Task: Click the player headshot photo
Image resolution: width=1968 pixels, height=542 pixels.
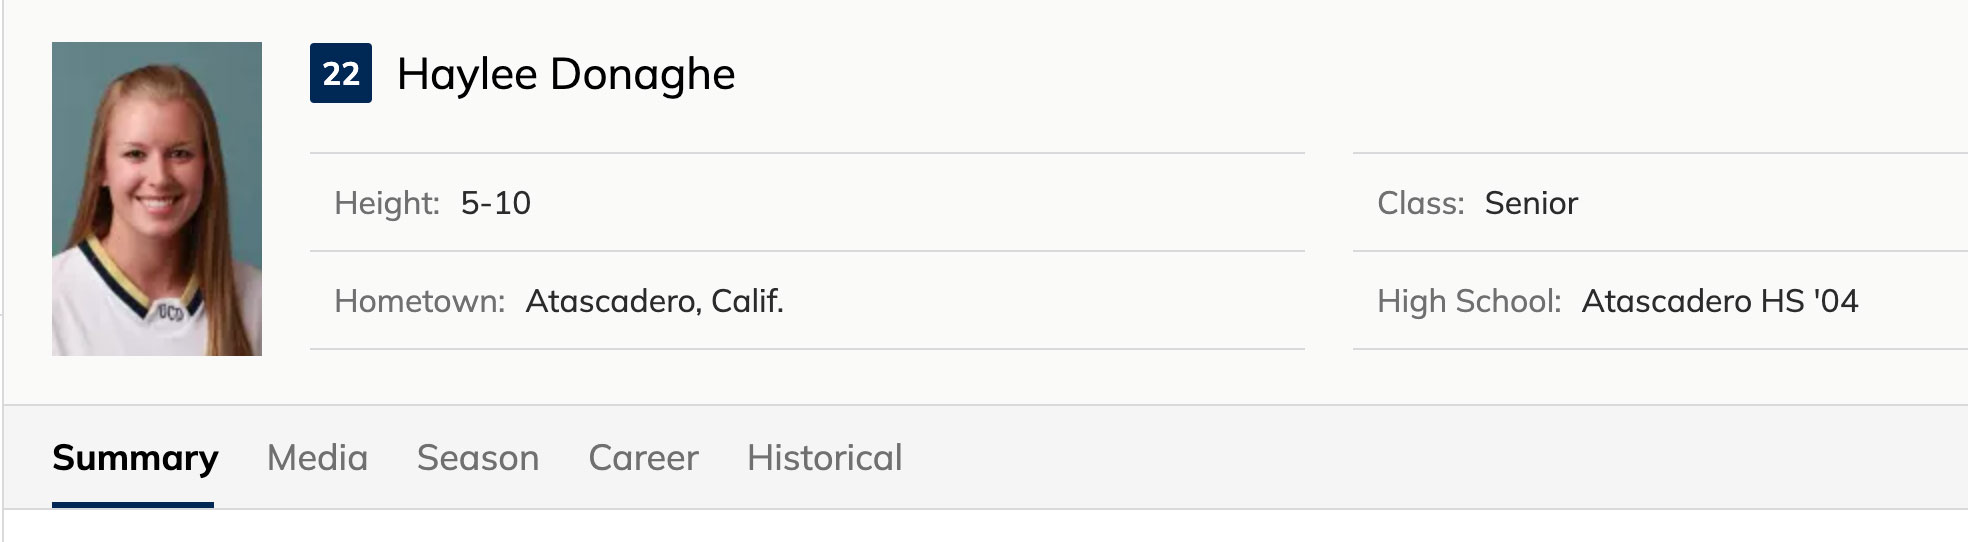Action: coord(157,199)
